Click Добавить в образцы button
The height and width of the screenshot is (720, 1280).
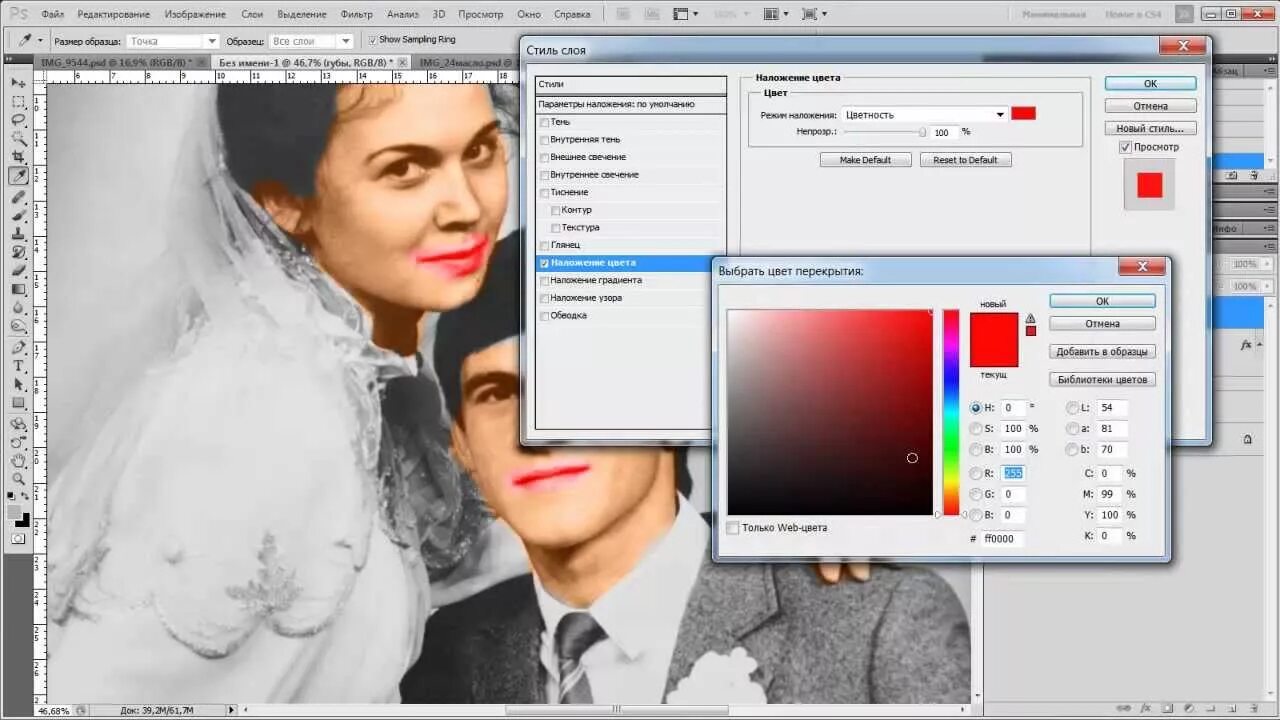click(x=1102, y=352)
